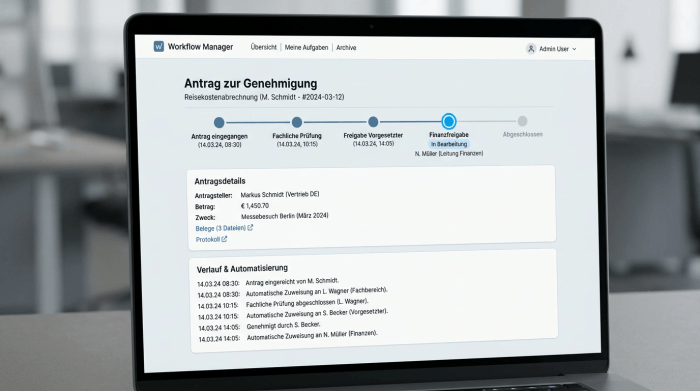Image resolution: width=700 pixels, height=391 pixels.
Task: Click log entry Genehmigt durch S. Becker
Action: (283, 325)
